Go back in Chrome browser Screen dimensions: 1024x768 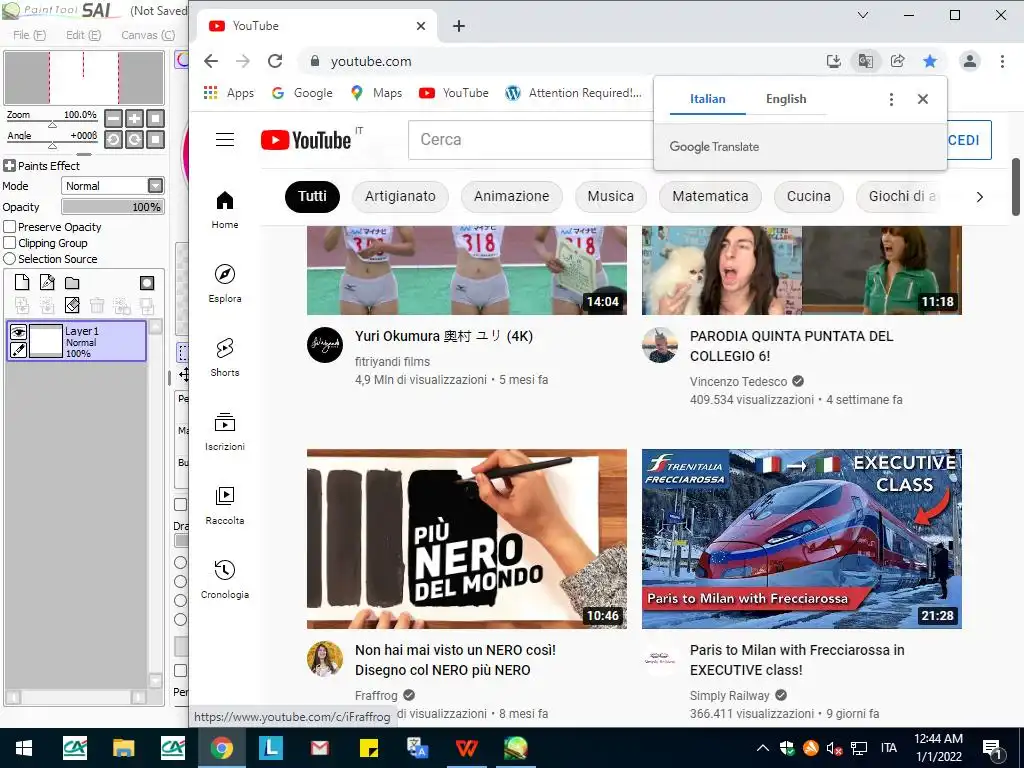[x=211, y=61]
